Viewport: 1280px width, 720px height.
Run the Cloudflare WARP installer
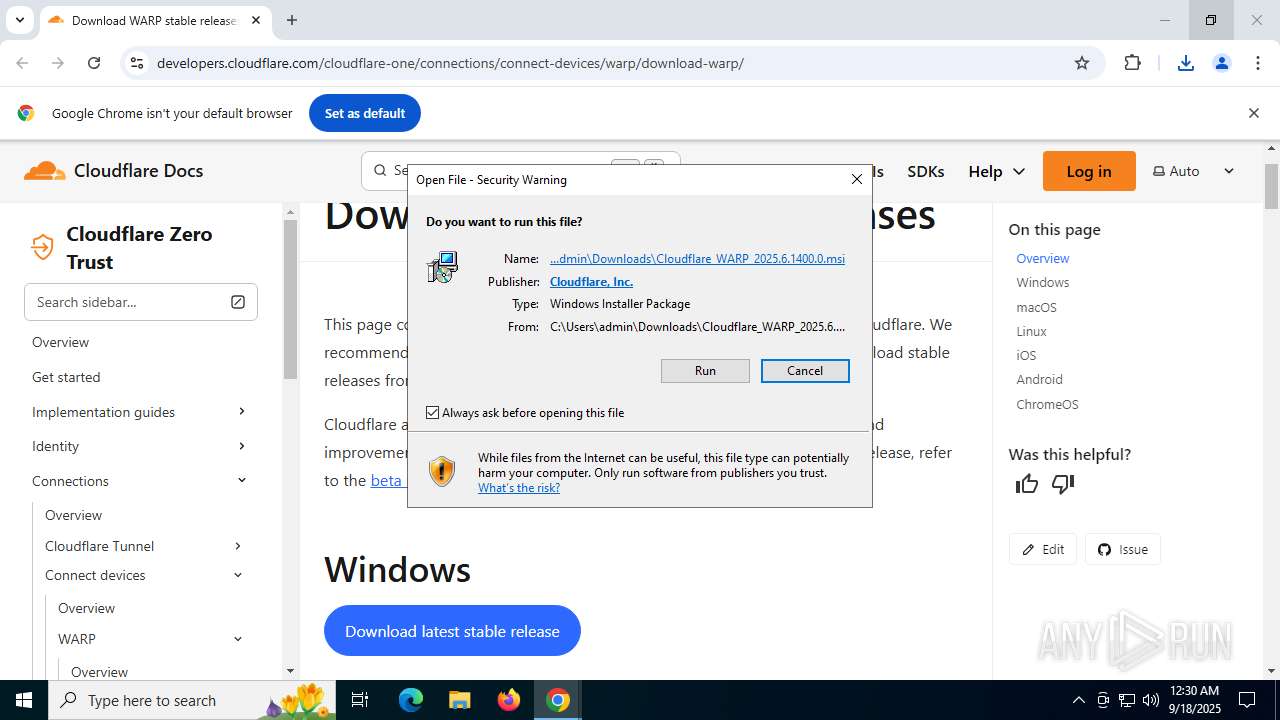tap(705, 371)
